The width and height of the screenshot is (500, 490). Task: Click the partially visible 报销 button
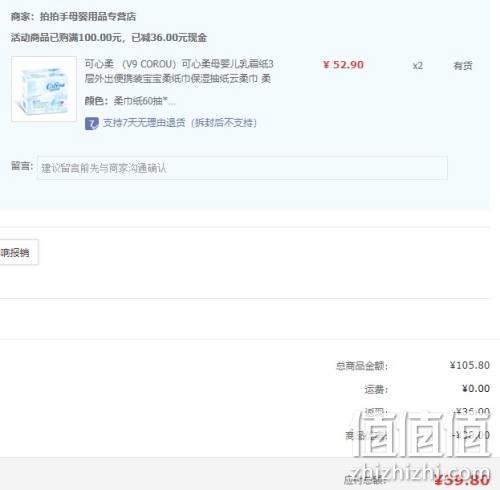[x=19, y=252]
